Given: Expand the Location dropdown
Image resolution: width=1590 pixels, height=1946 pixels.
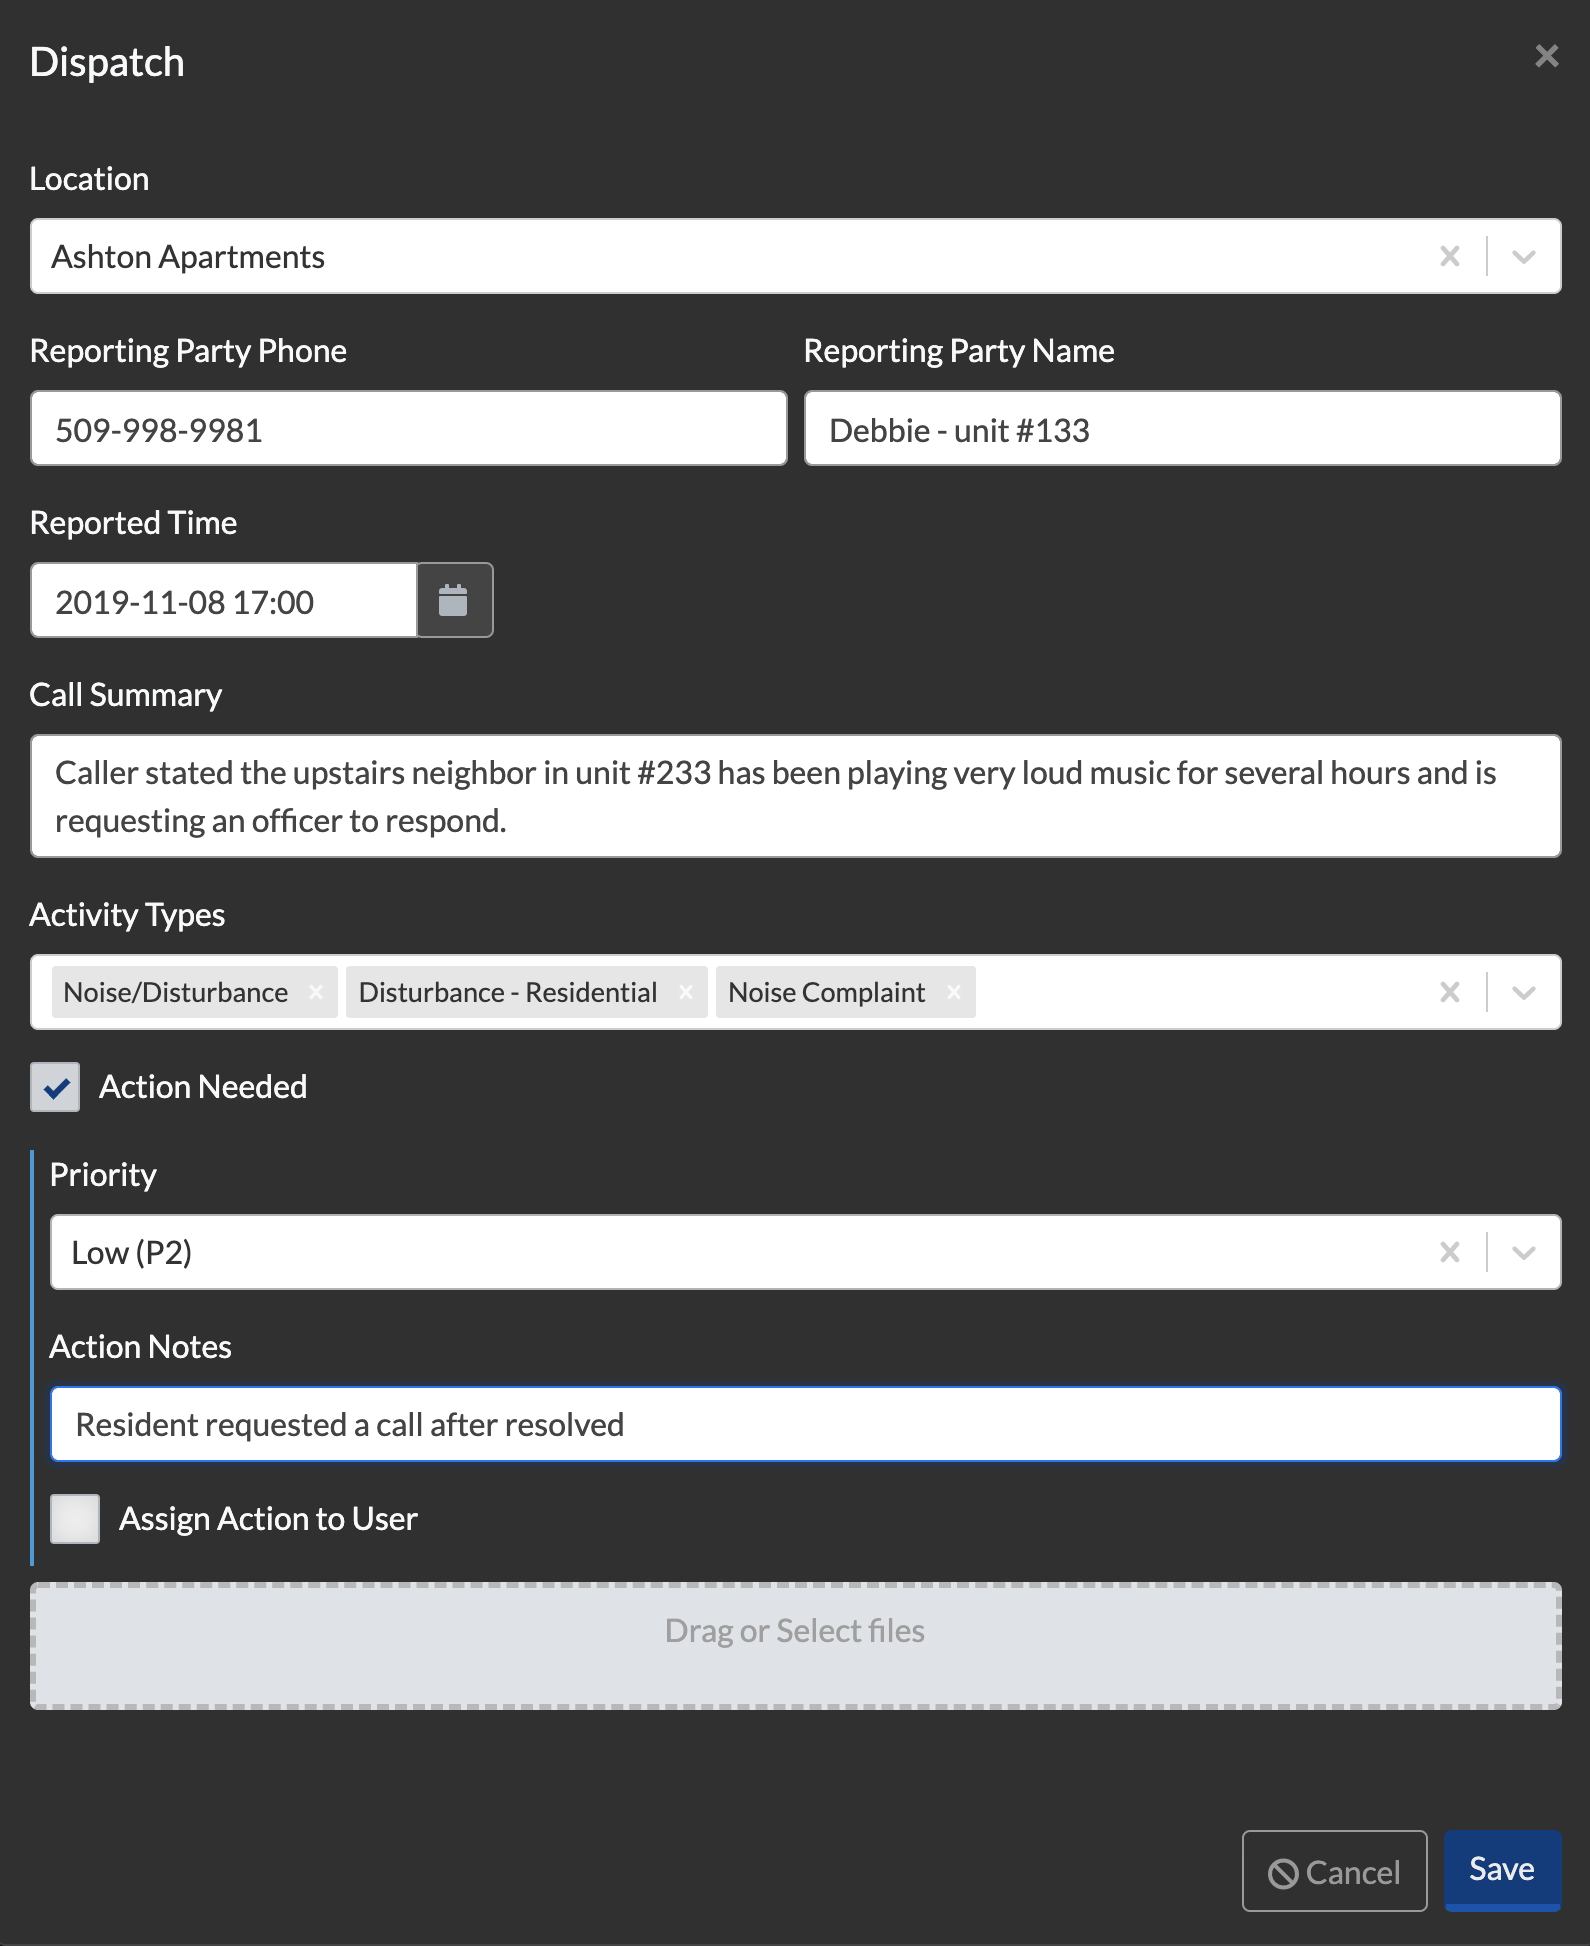Looking at the screenshot, I should (1523, 256).
